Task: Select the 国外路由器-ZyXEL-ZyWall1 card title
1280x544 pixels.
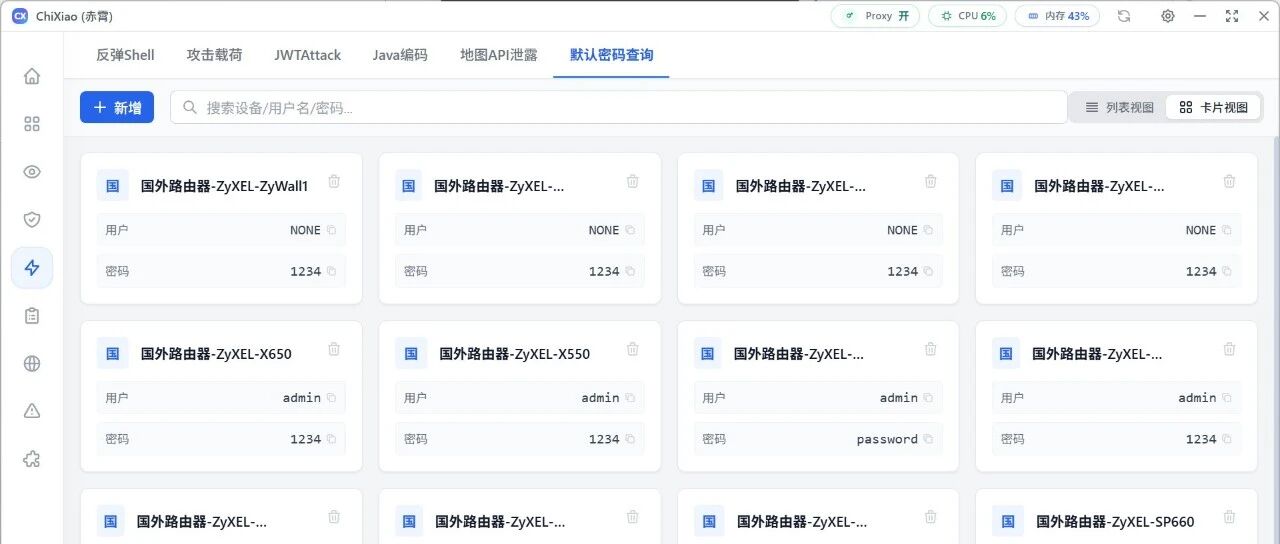Action: pos(225,185)
